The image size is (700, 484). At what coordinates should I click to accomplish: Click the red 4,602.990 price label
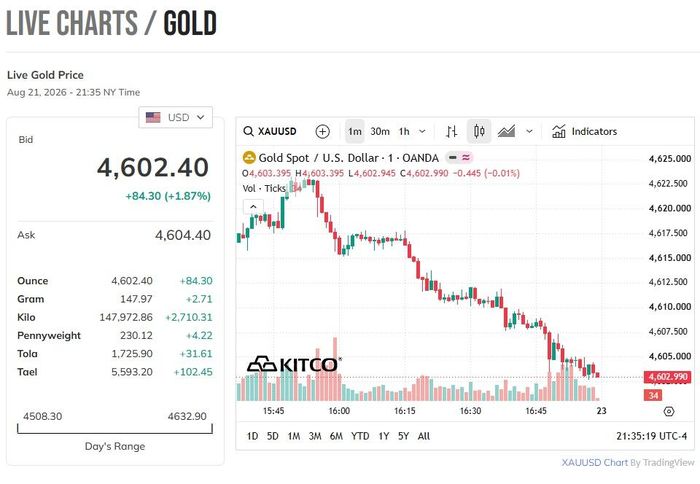pyautogui.click(x=667, y=377)
